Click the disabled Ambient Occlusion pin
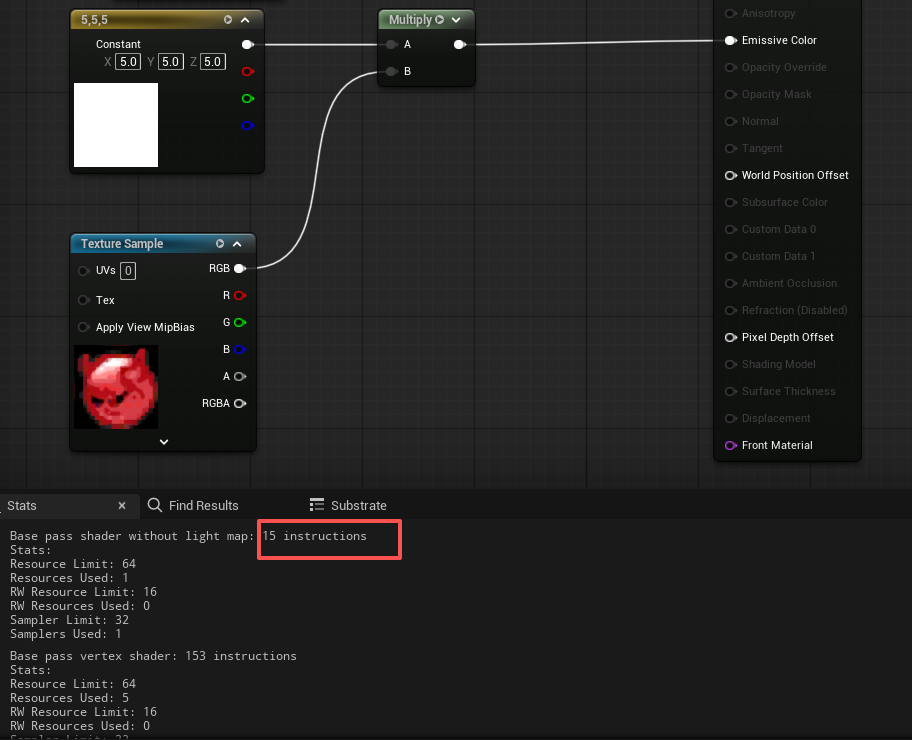Screen dimensions: 912x740 pos(731,283)
